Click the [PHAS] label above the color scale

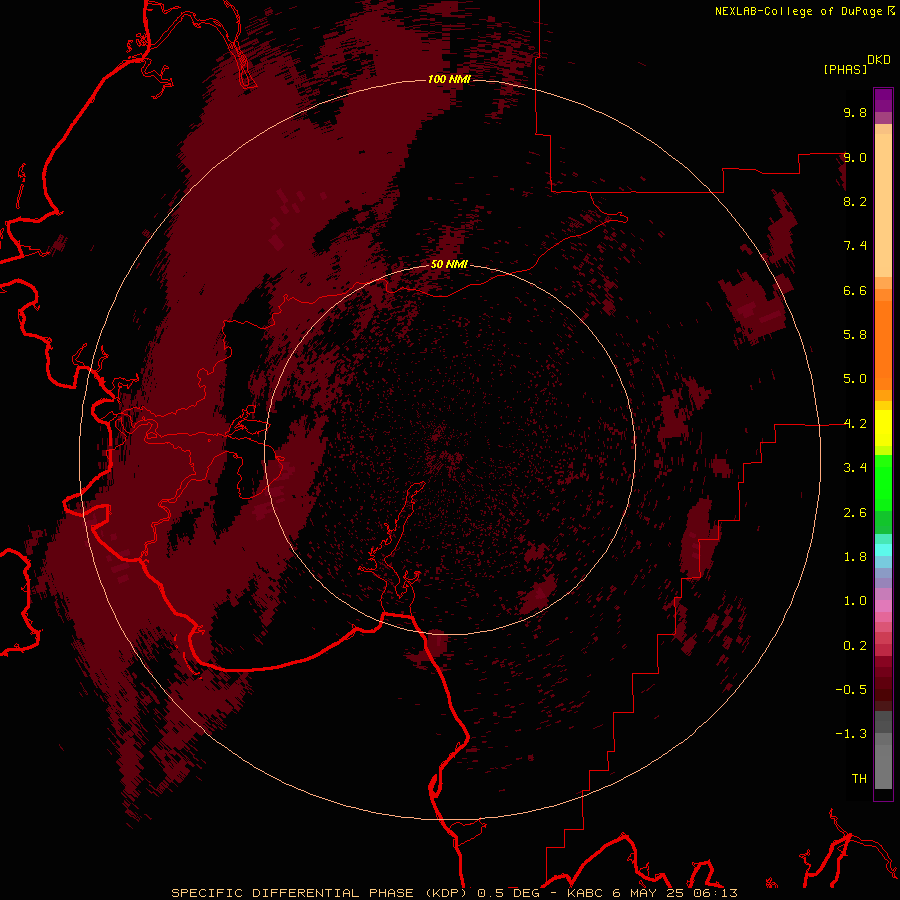[x=845, y=69]
